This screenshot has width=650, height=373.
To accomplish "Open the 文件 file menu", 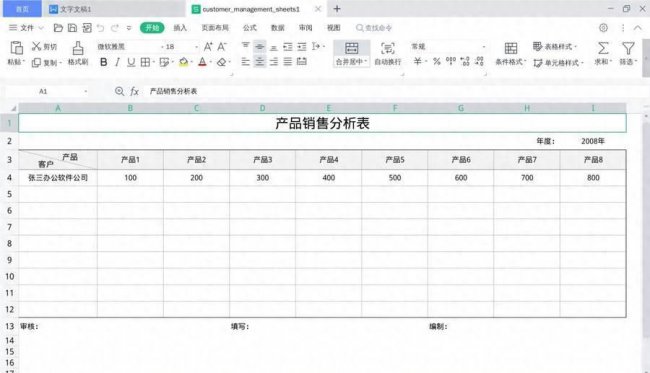I will [26, 28].
